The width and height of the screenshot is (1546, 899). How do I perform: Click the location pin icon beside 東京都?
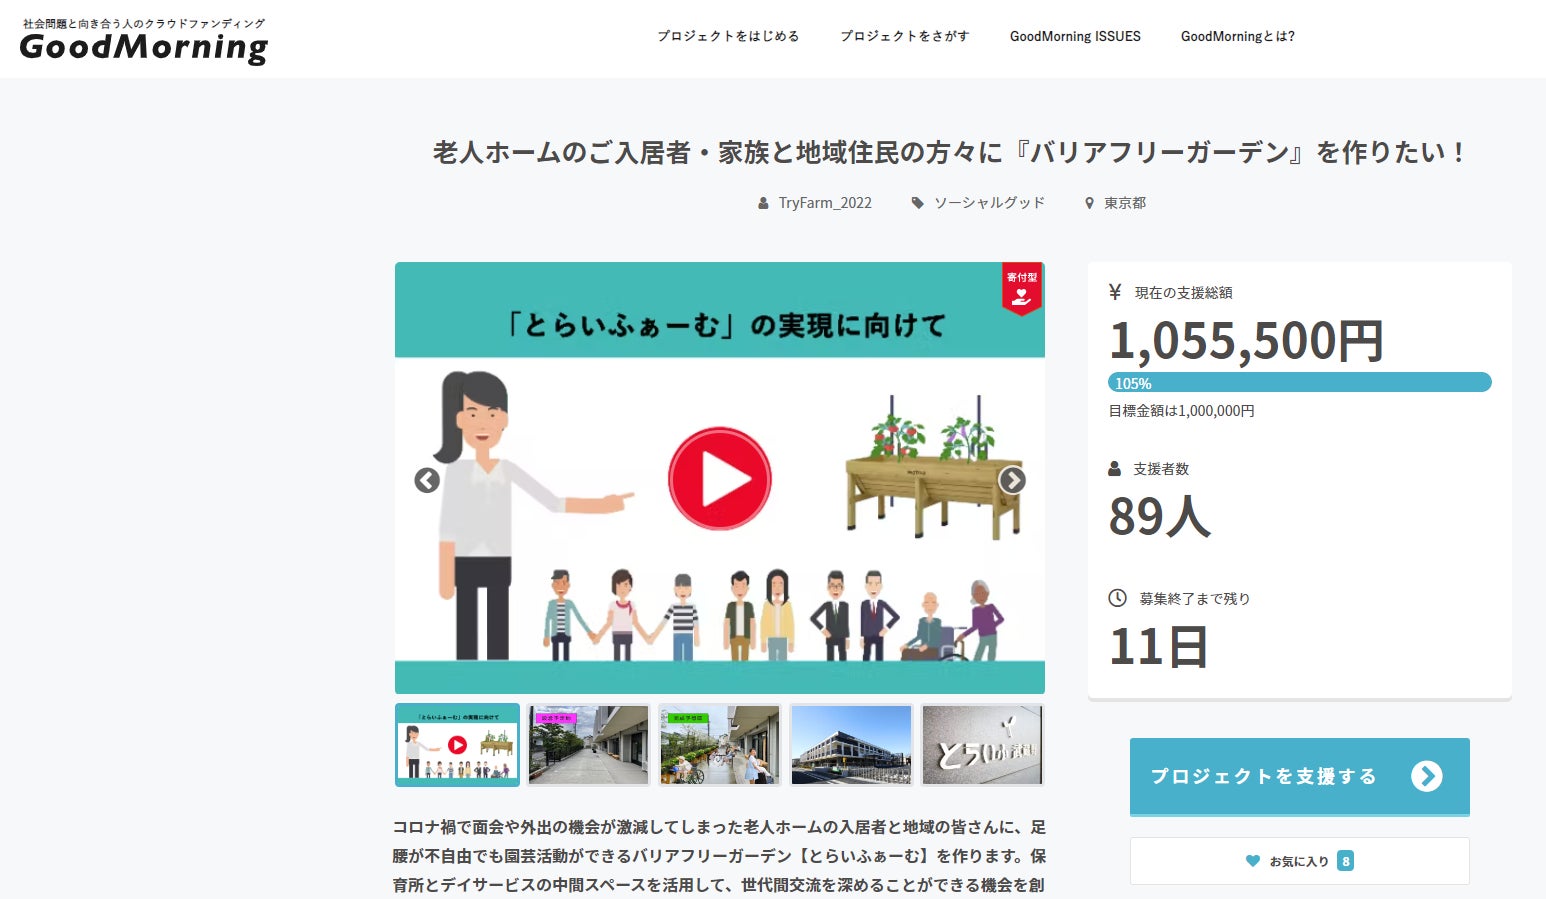(1089, 203)
